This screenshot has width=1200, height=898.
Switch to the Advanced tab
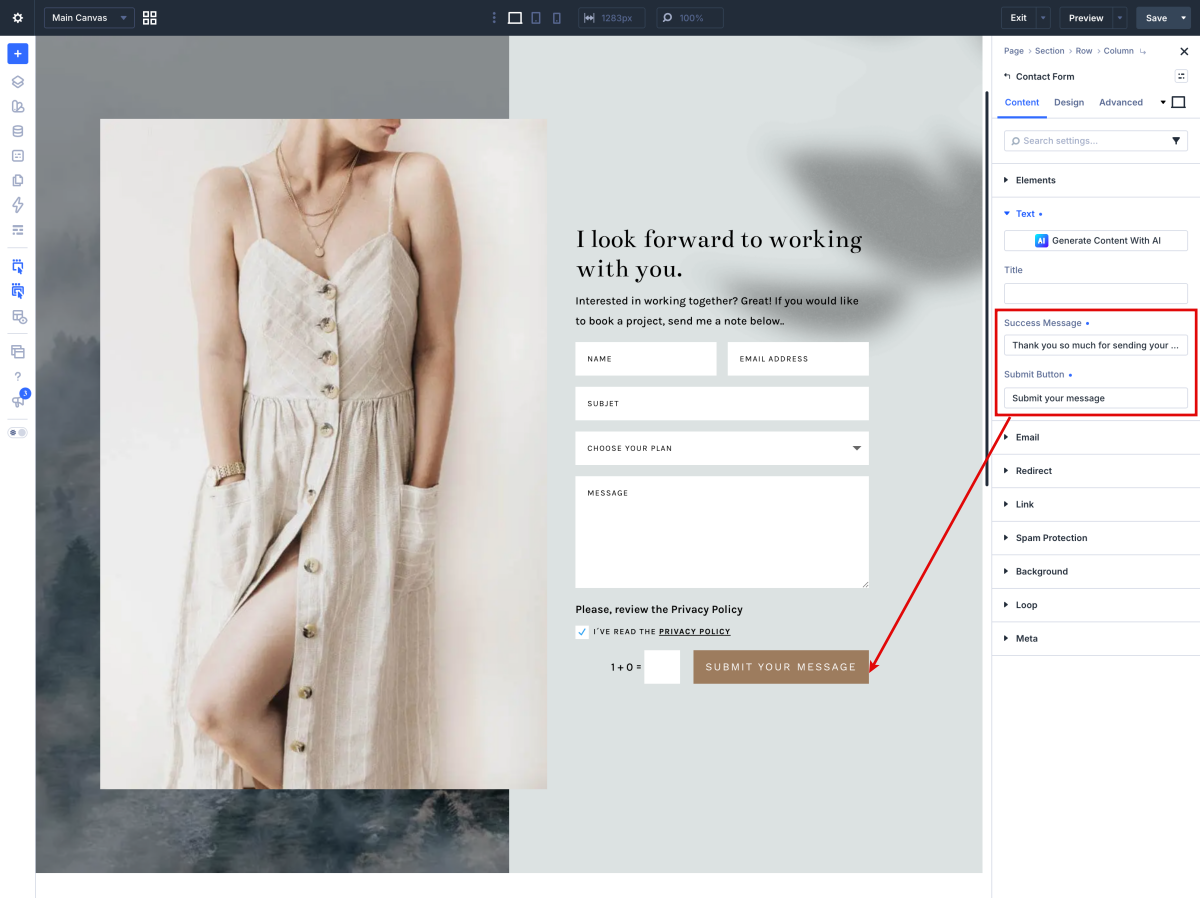coord(1121,102)
